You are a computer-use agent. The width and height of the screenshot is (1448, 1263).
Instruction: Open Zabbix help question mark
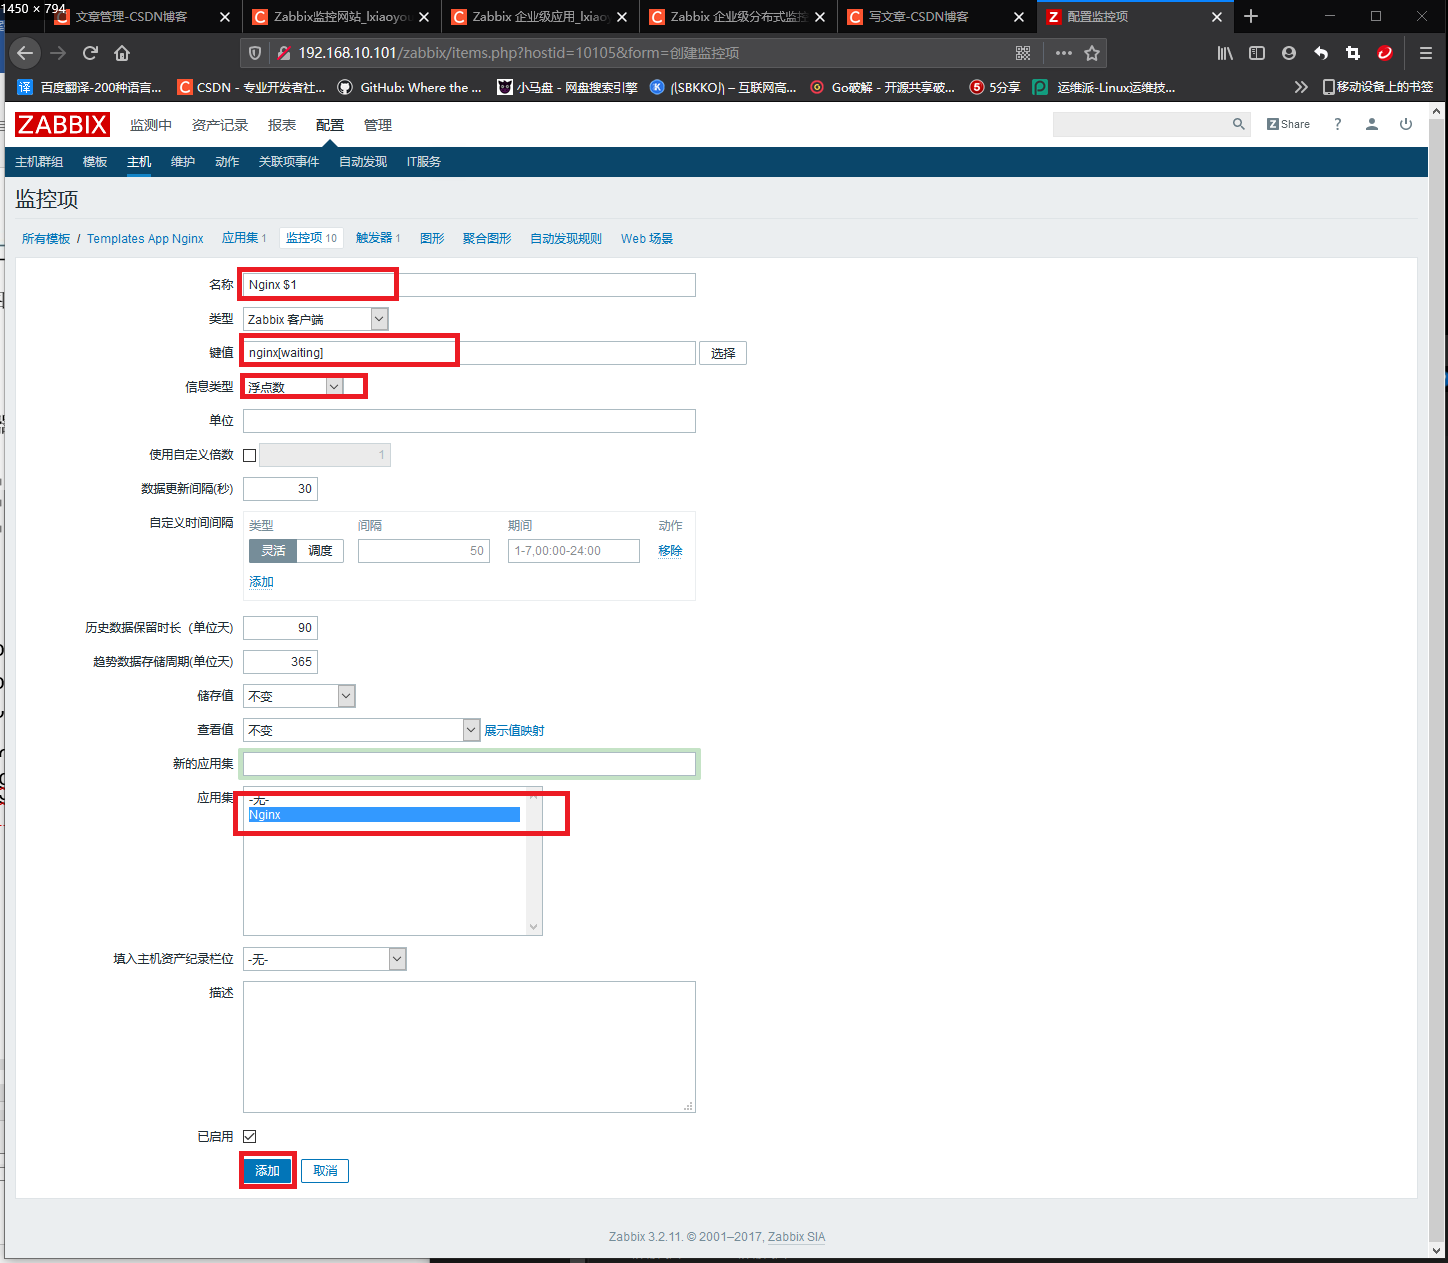coord(1338,124)
